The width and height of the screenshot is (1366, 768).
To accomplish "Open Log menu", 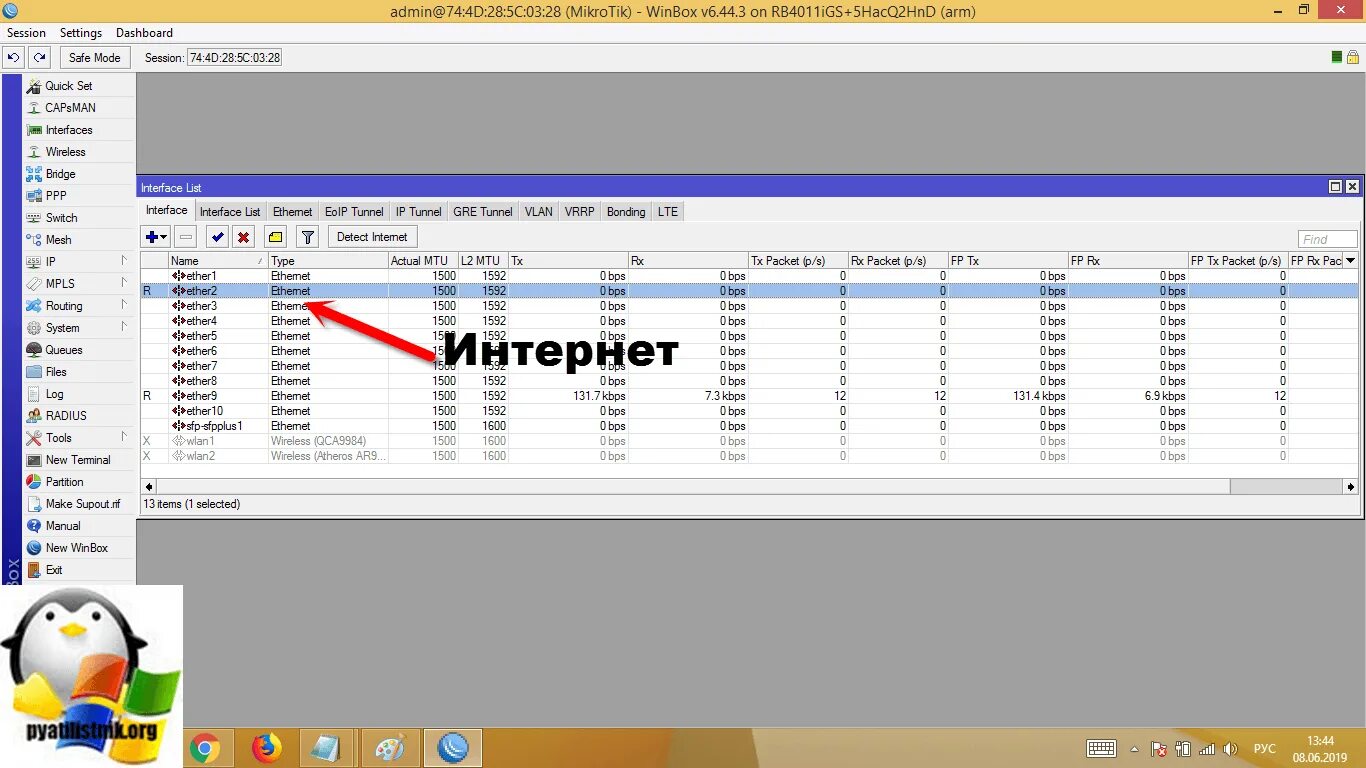I will pos(54,394).
